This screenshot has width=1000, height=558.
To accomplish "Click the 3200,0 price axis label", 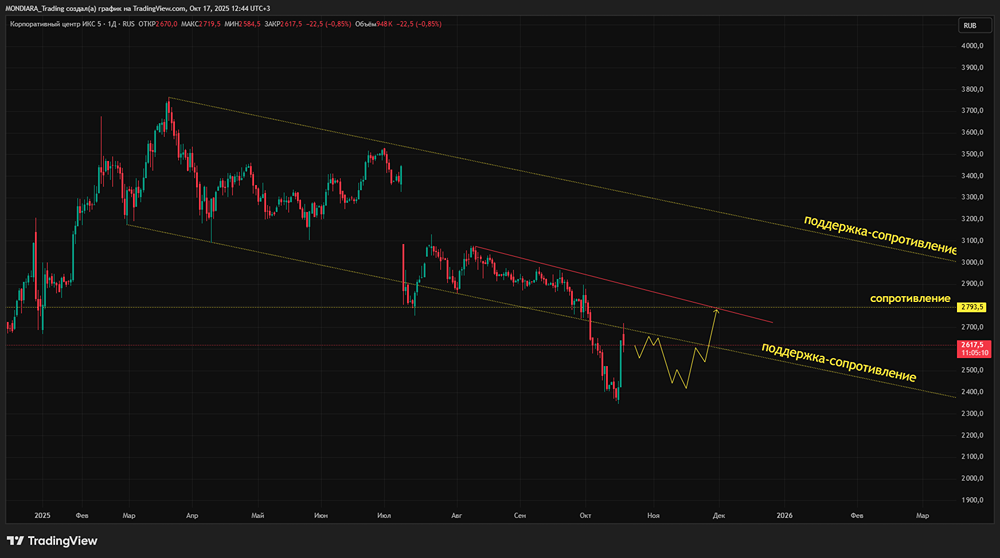I will pyautogui.click(x=972, y=219).
